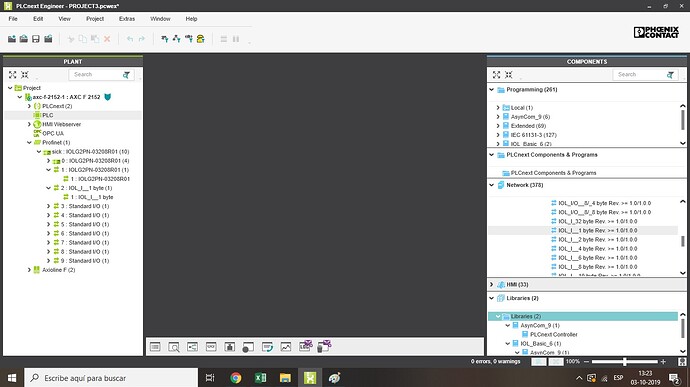690x387 pixels.
Task: Open the logic analyzer chart icon
Action: pos(286,347)
